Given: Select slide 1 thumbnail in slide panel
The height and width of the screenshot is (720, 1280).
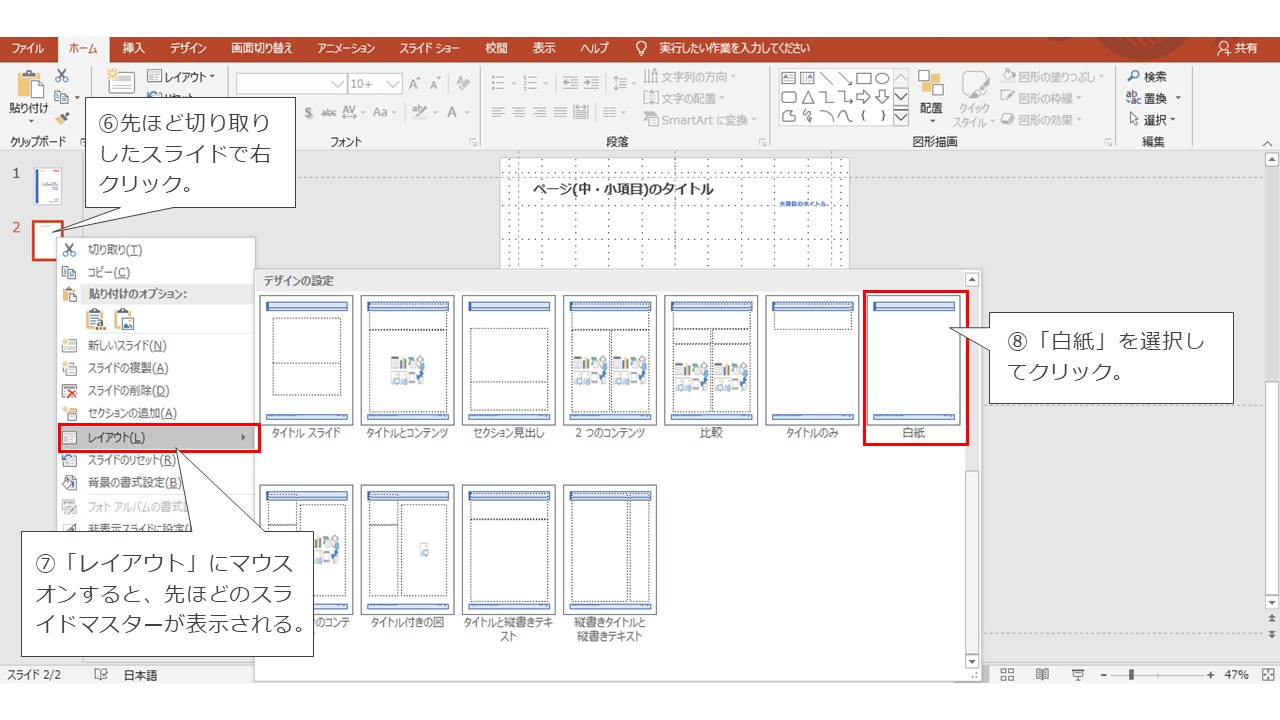Looking at the screenshot, I should click(48, 186).
